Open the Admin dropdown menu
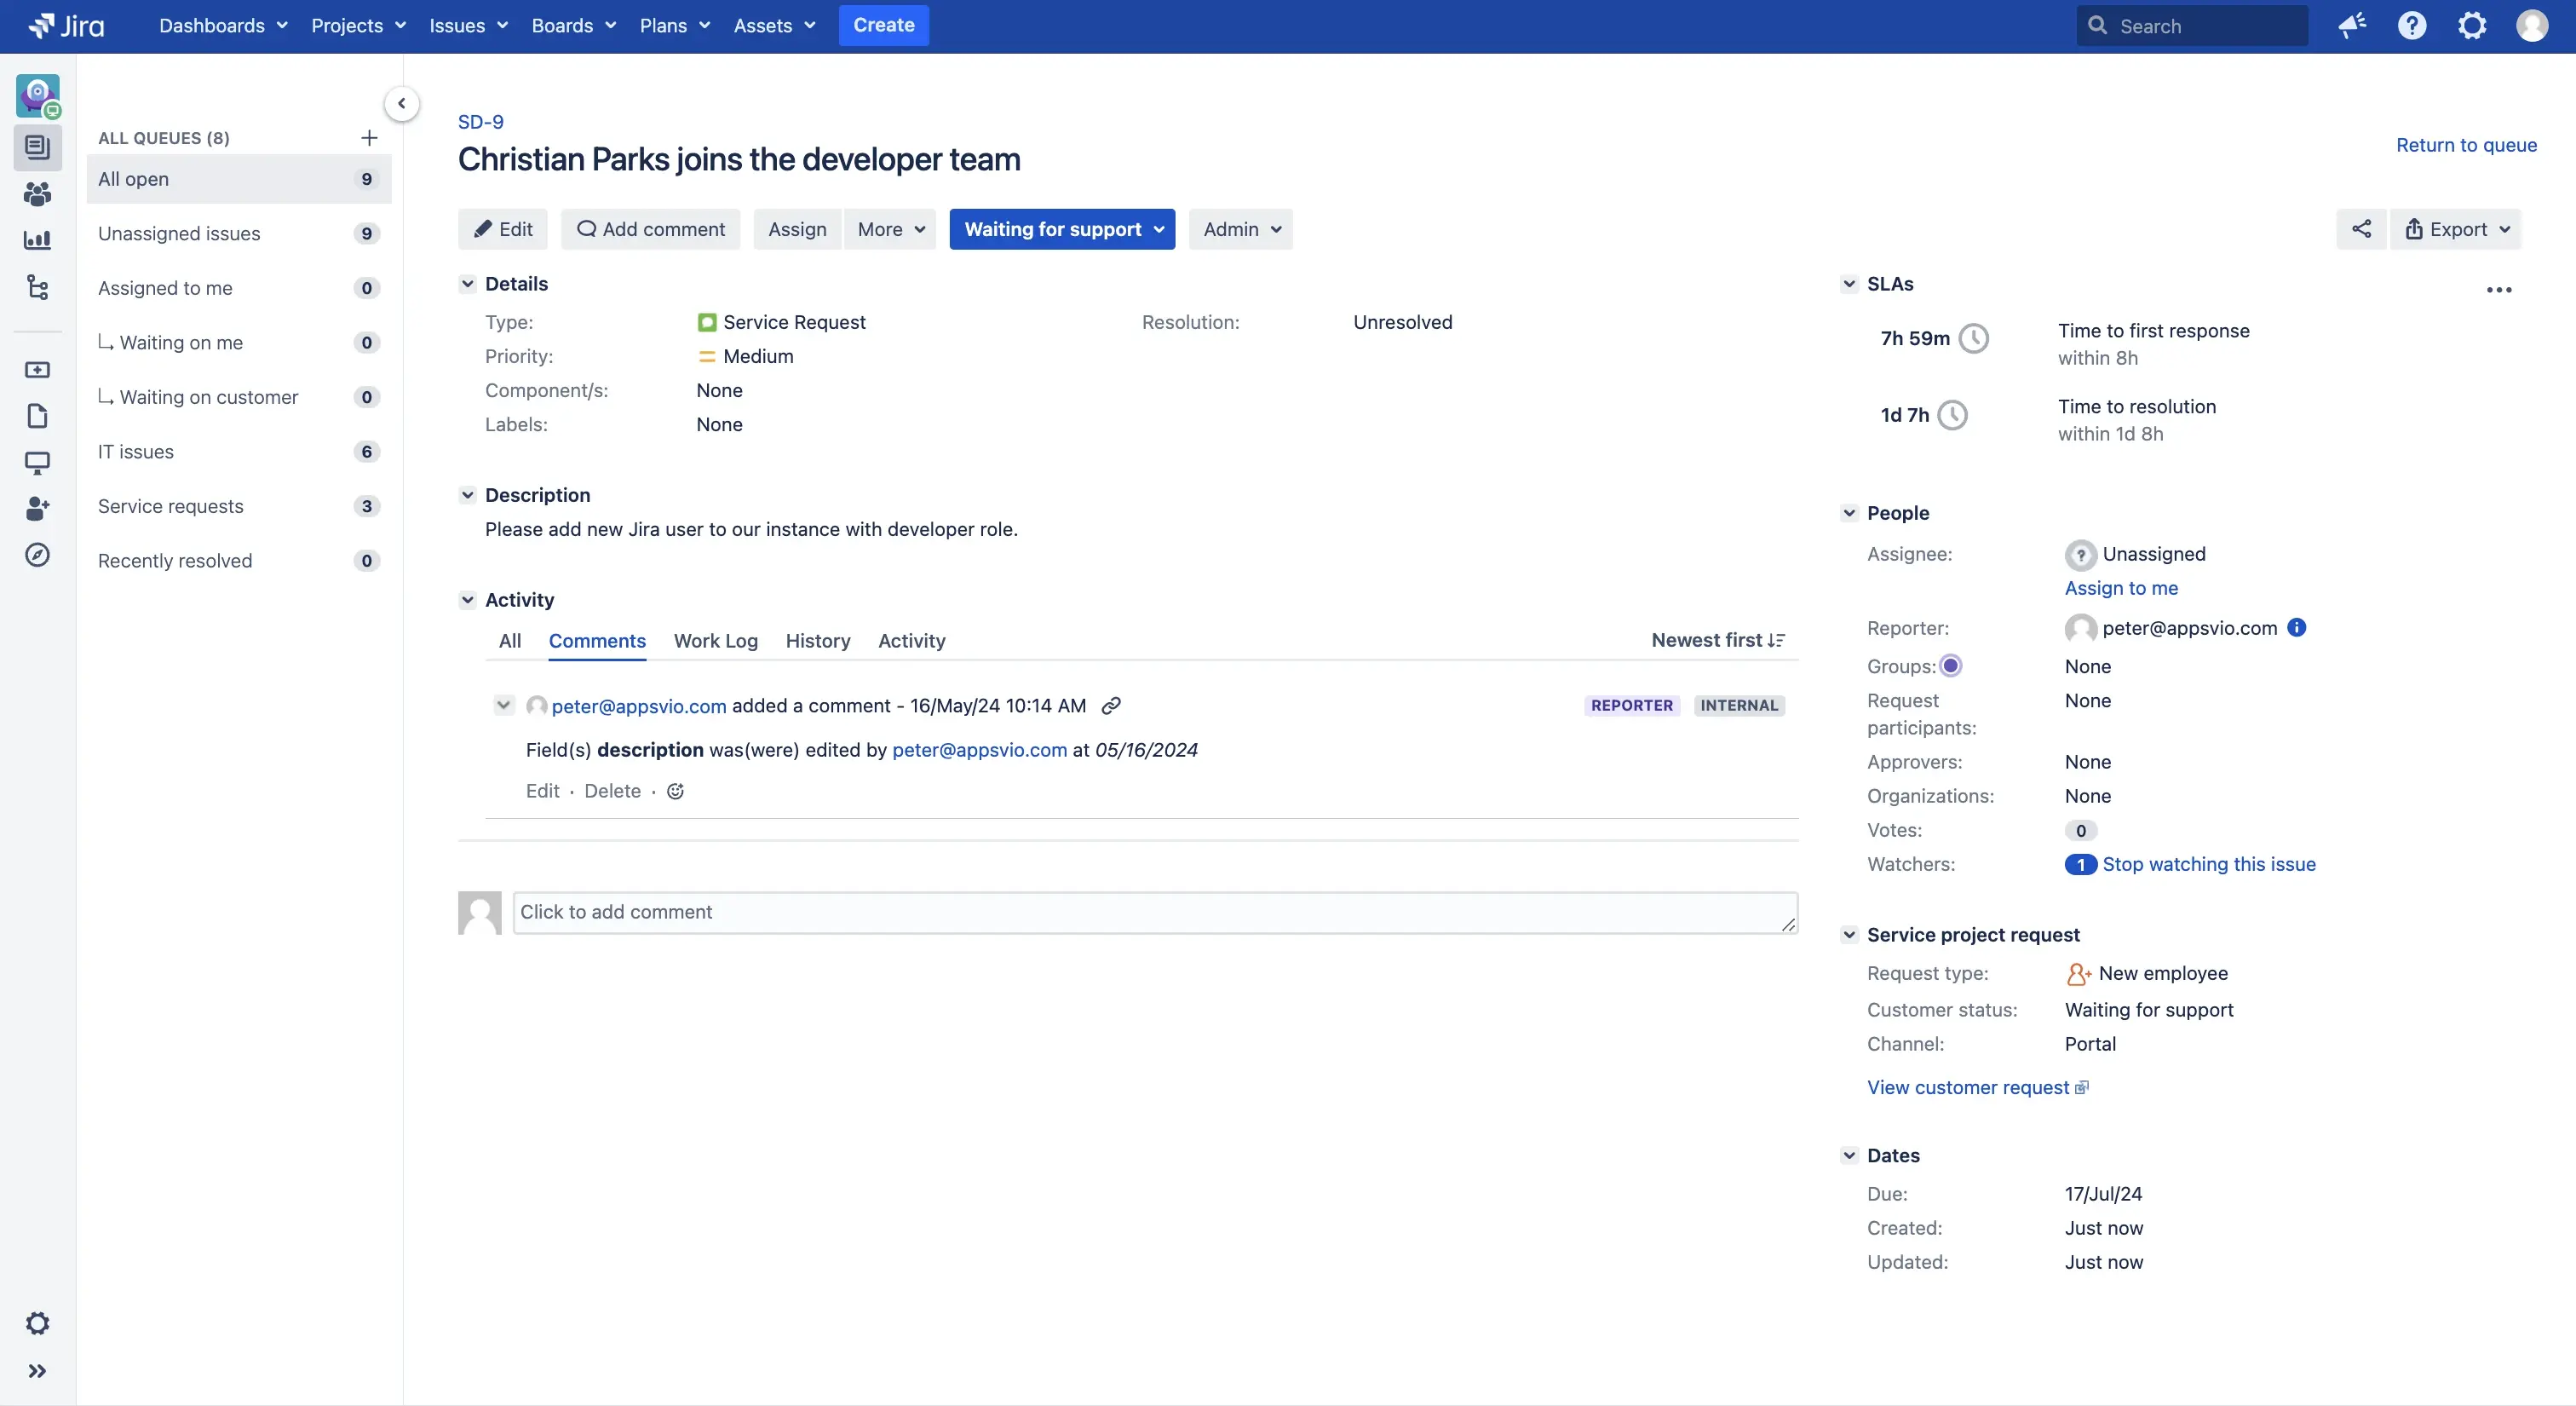This screenshot has width=2576, height=1406. [1240, 229]
